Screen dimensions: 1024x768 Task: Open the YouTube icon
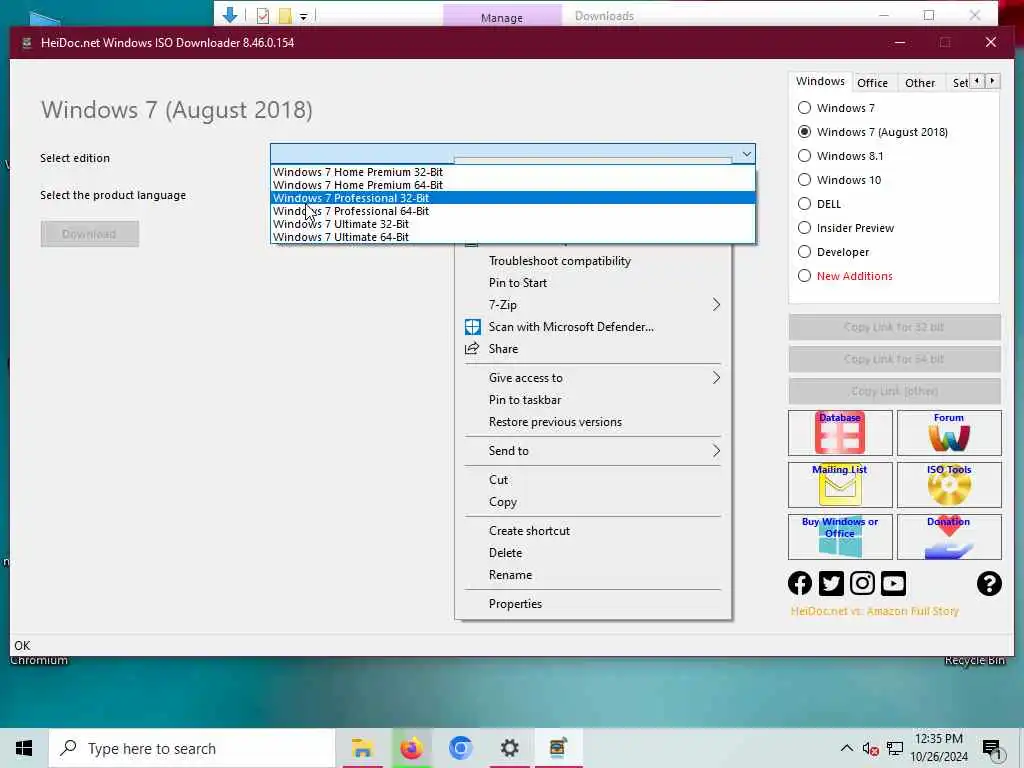893,583
